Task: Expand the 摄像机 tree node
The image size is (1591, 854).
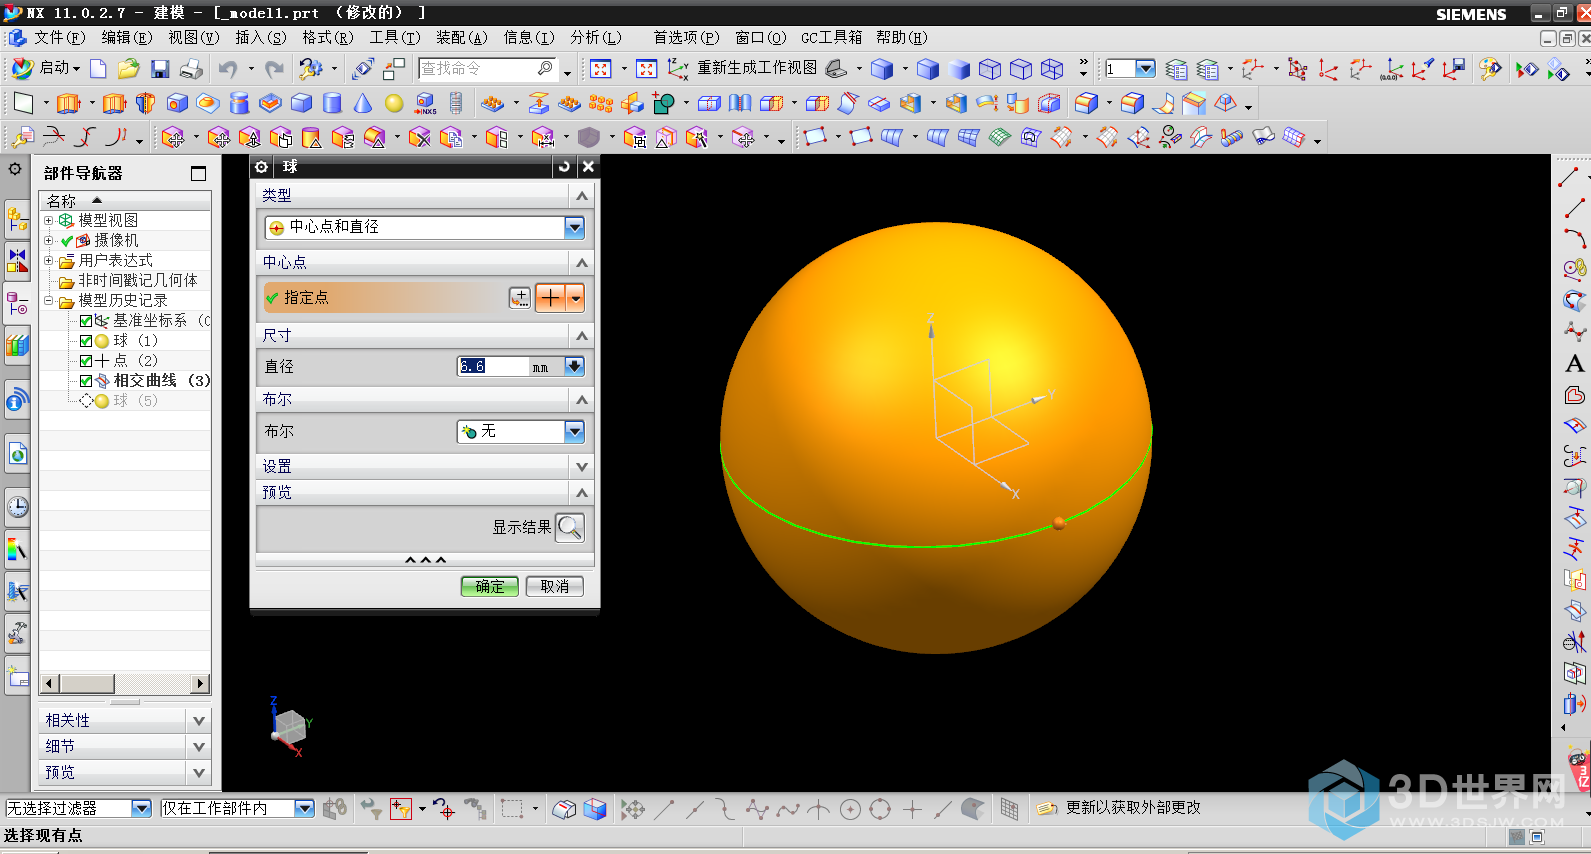Action: point(48,240)
